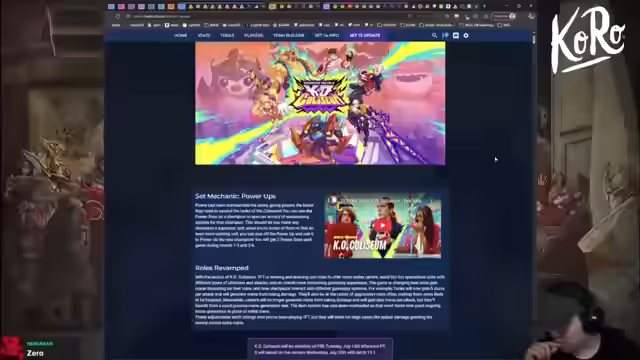Viewport: 640px width, 360px height.
Task: Open the SET 14 INFO page
Action: pos(327,36)
